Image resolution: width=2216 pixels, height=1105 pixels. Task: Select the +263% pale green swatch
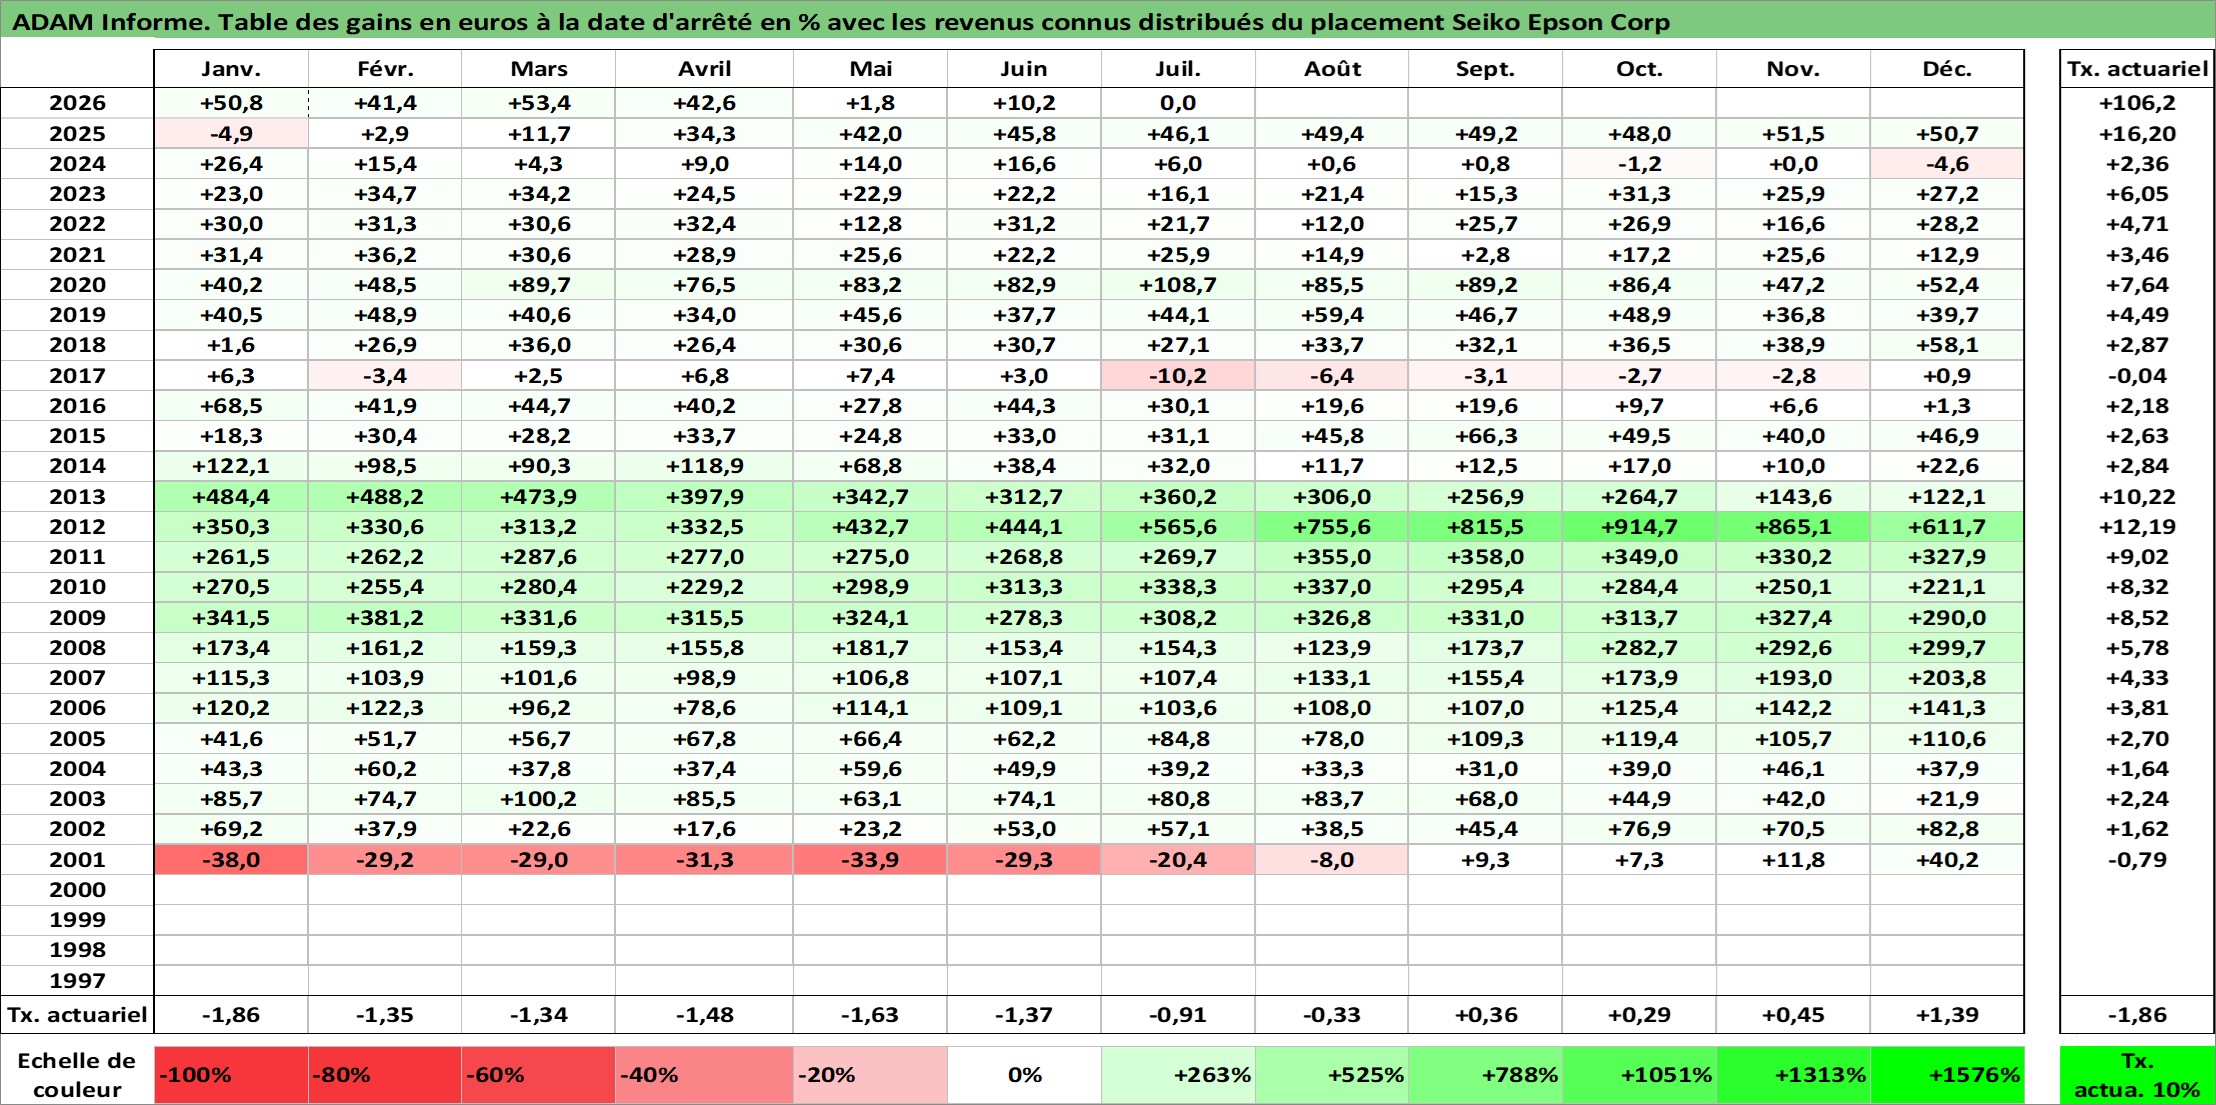1178,1075
